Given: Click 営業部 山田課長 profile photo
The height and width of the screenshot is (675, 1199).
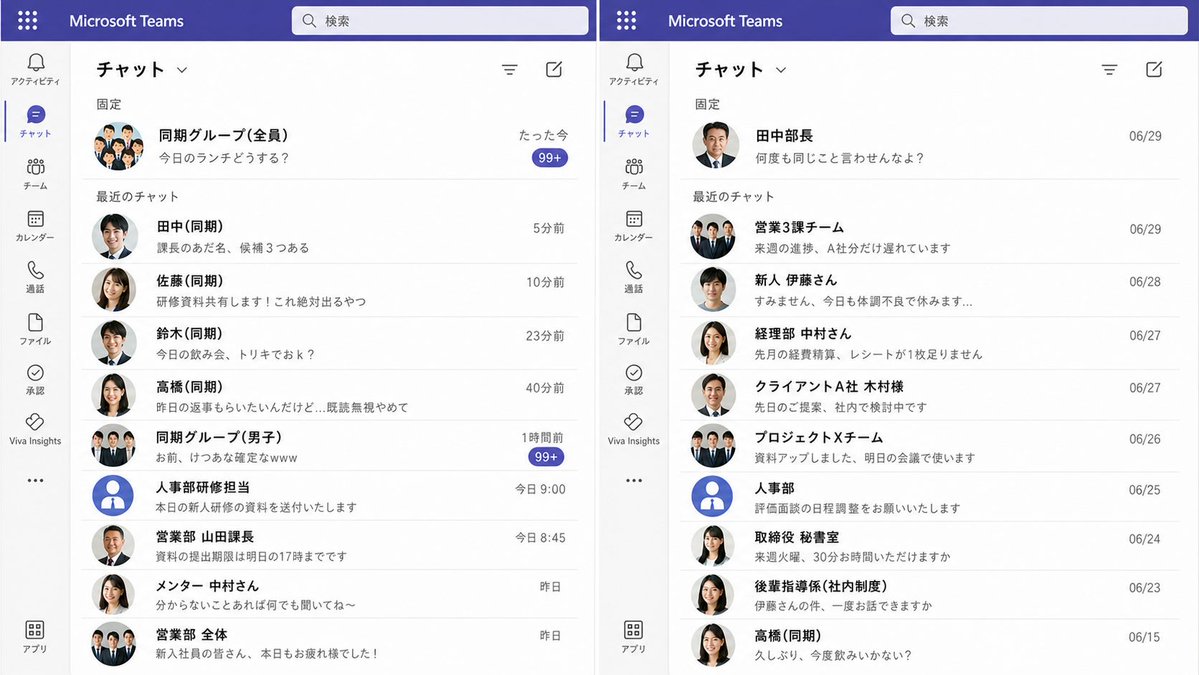Looking at the screenshot, I should pyautogui.click(x=113, y=545).
